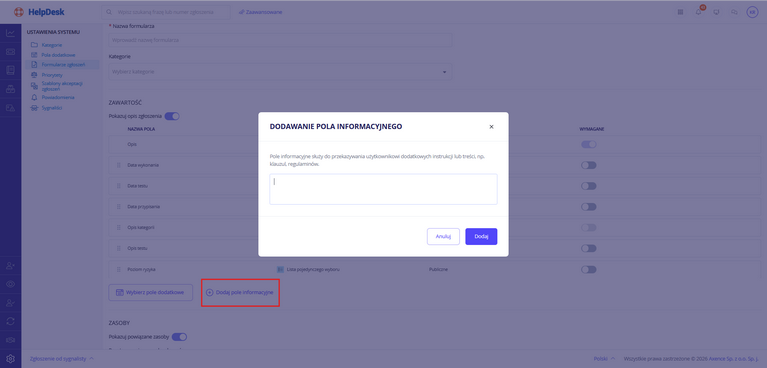
Task: Open Pola dodatkowe in settings menu
Action: (x=58, y=55)
